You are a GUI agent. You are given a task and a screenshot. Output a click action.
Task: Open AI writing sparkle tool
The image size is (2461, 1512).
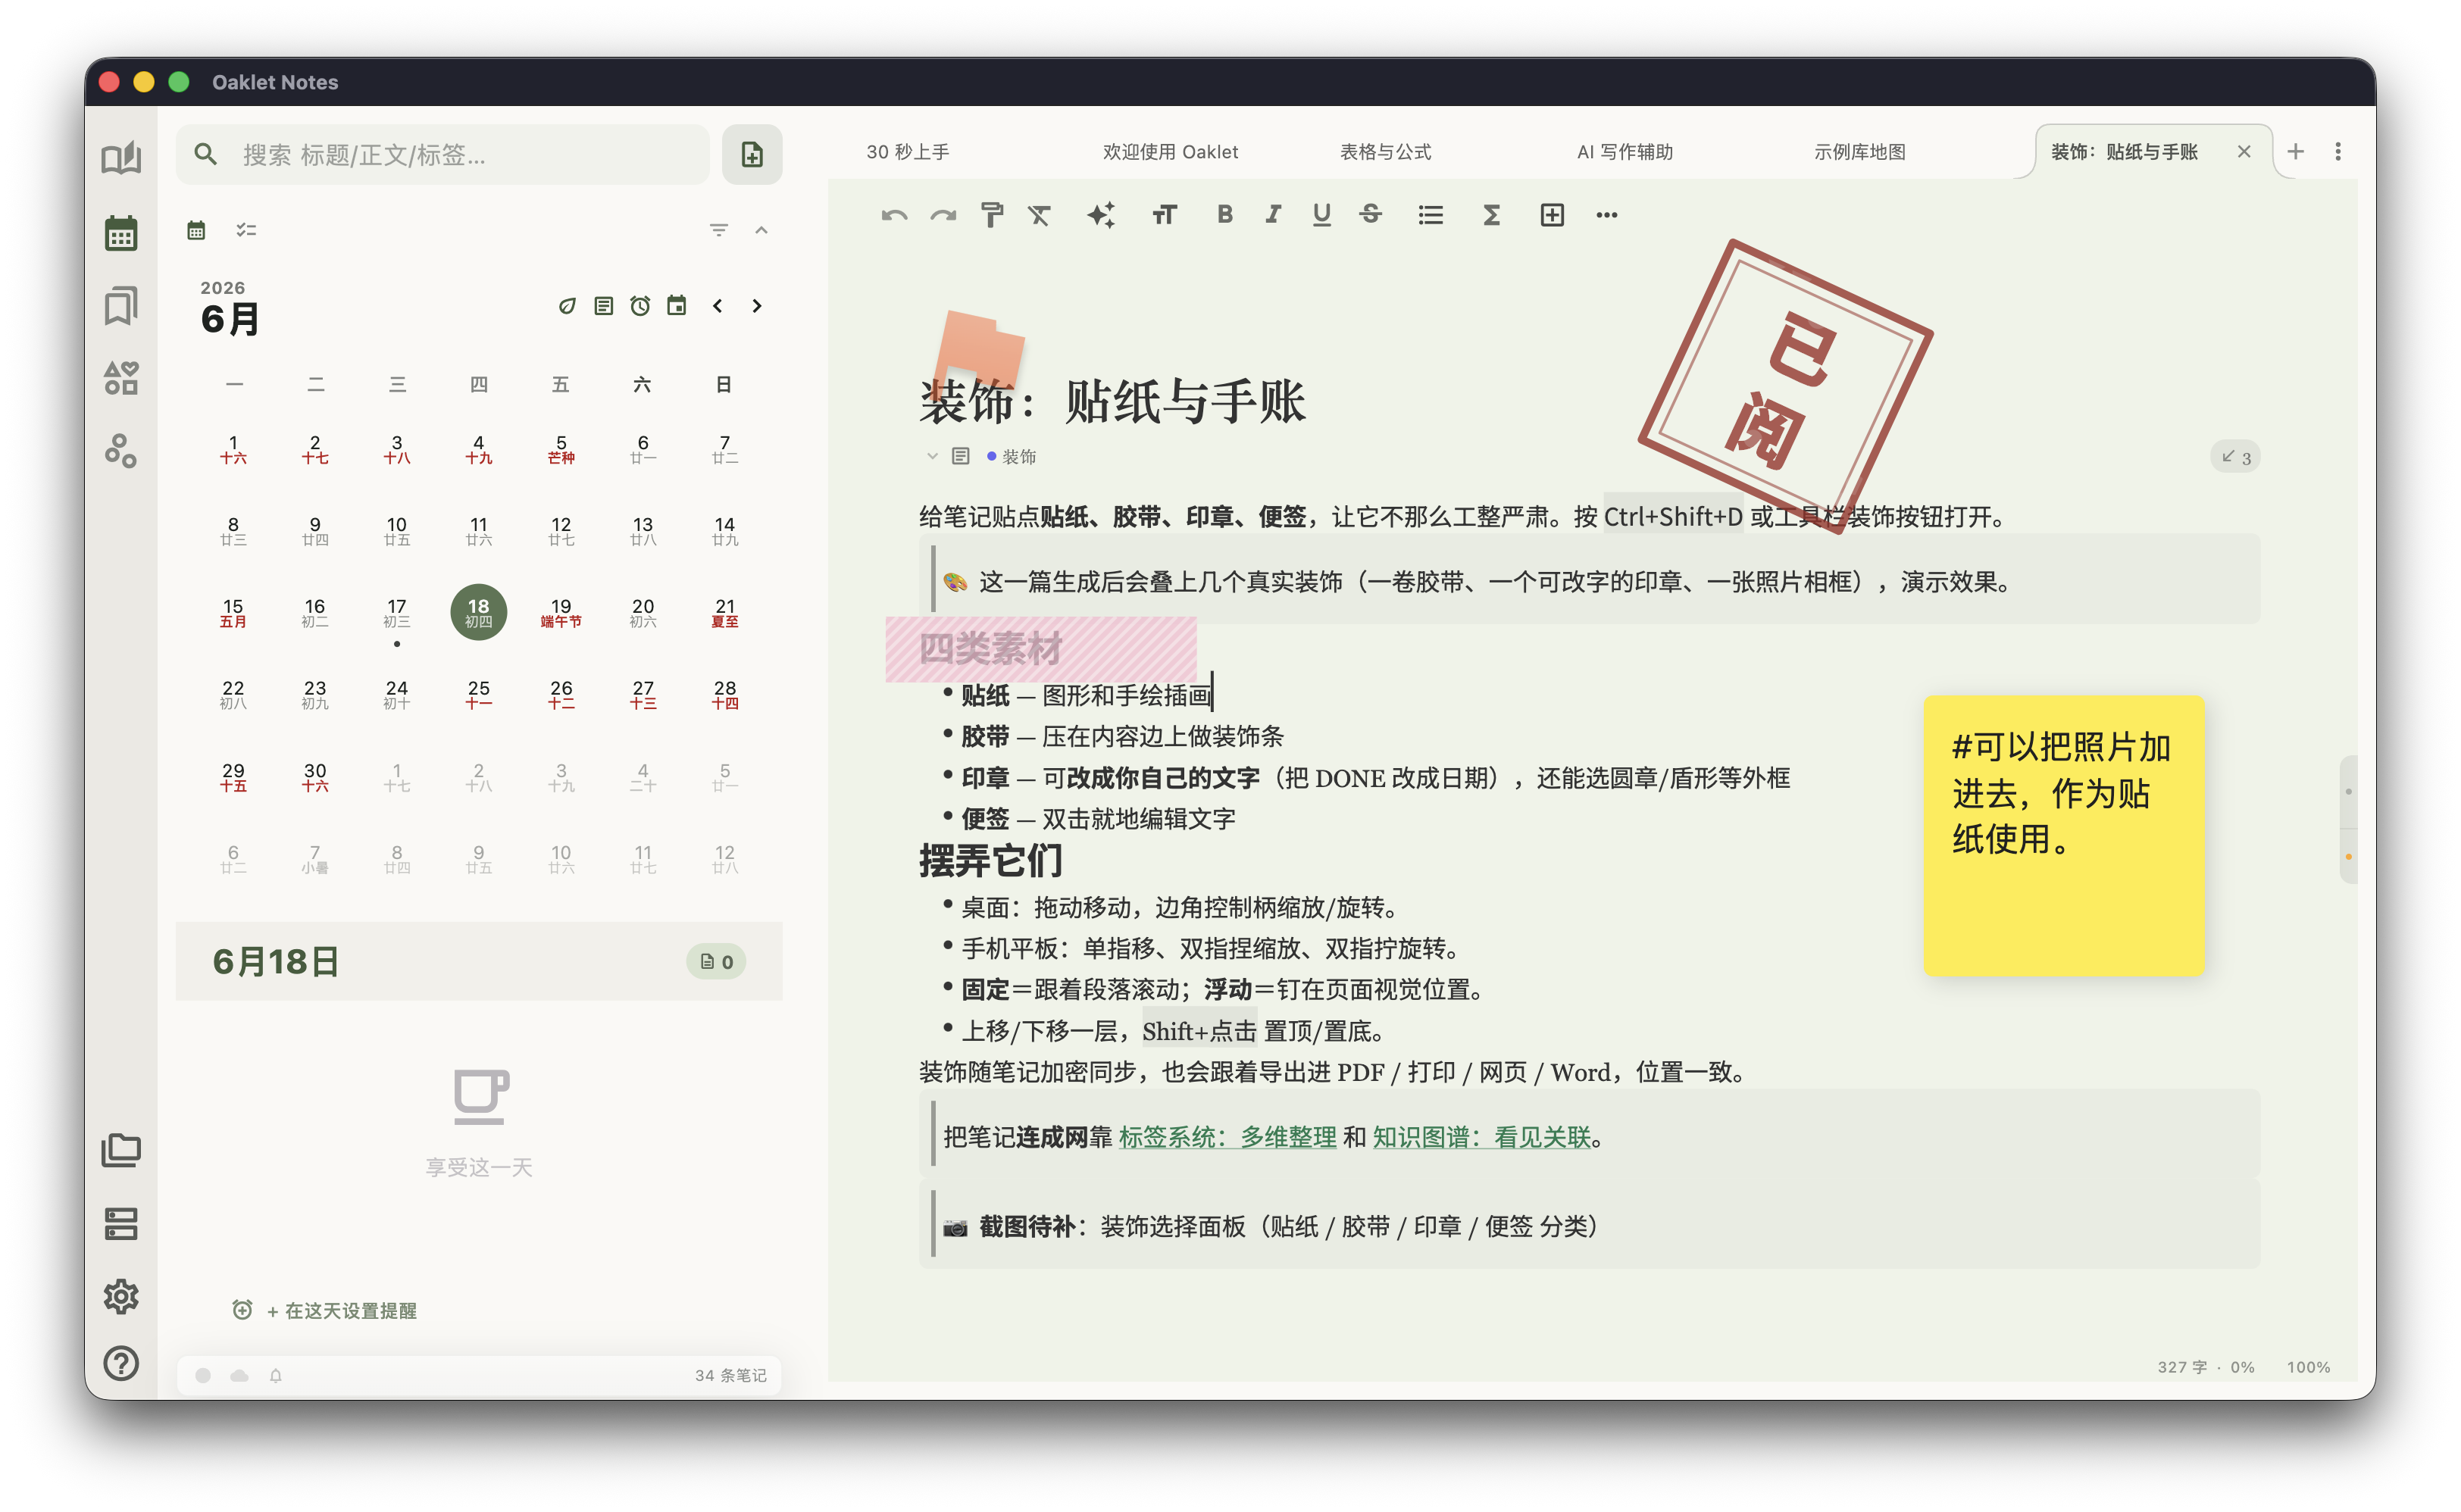point(1101,215)
